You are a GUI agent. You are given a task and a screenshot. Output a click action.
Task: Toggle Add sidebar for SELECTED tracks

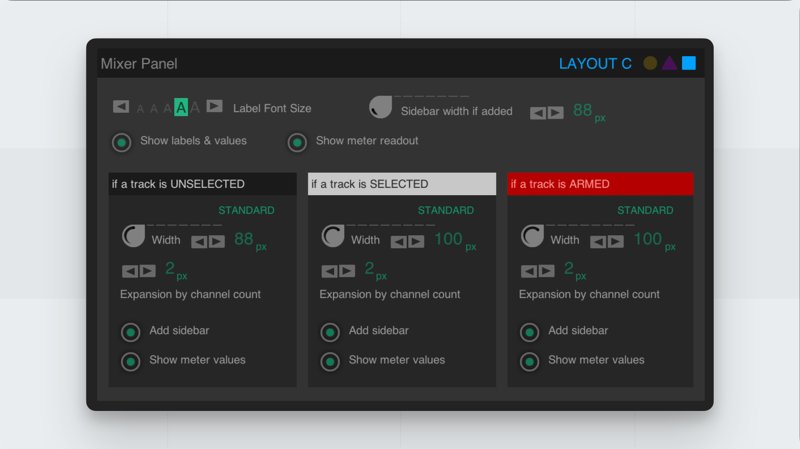pyautogui.click(x=330, y=332)
